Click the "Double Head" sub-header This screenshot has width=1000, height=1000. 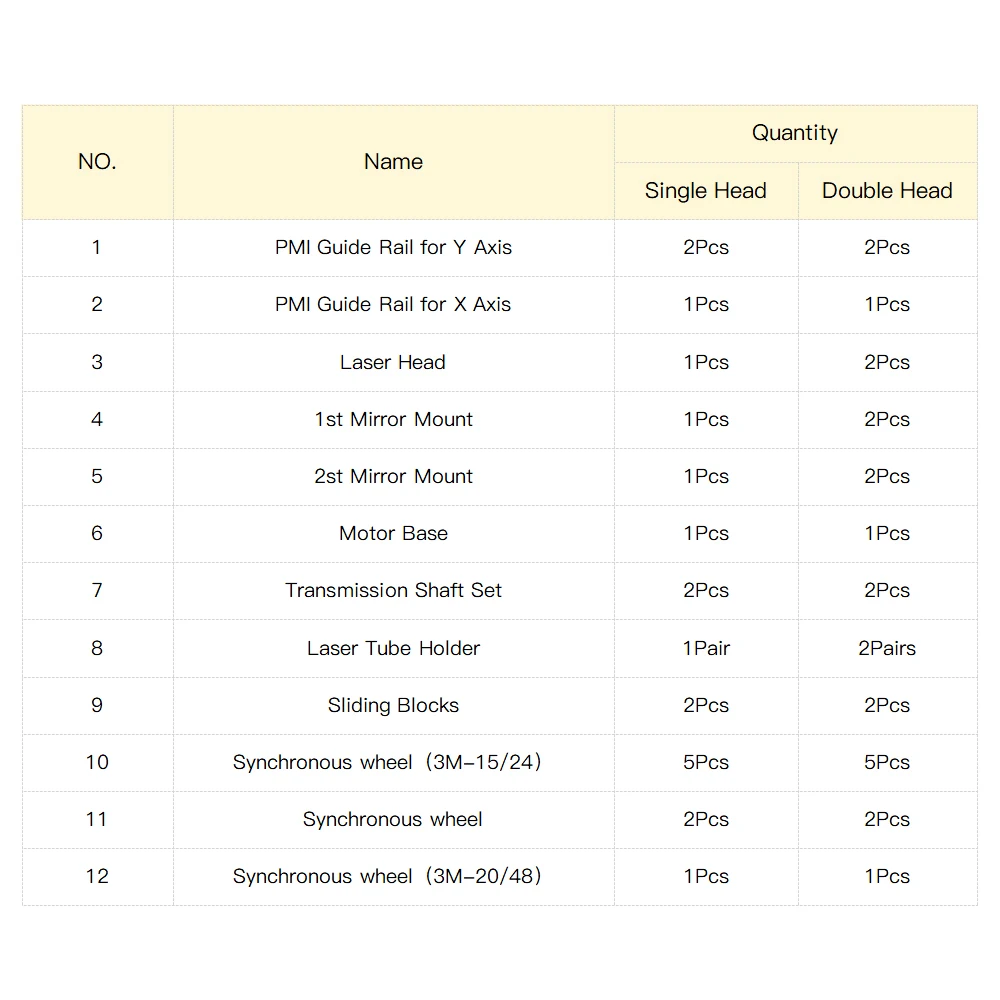tap(887, 191)
